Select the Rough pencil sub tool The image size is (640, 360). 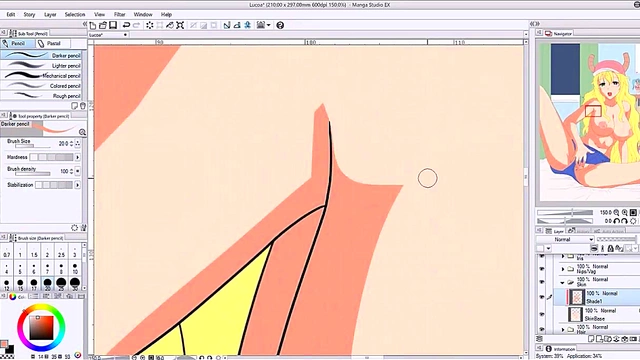[41, 96]
